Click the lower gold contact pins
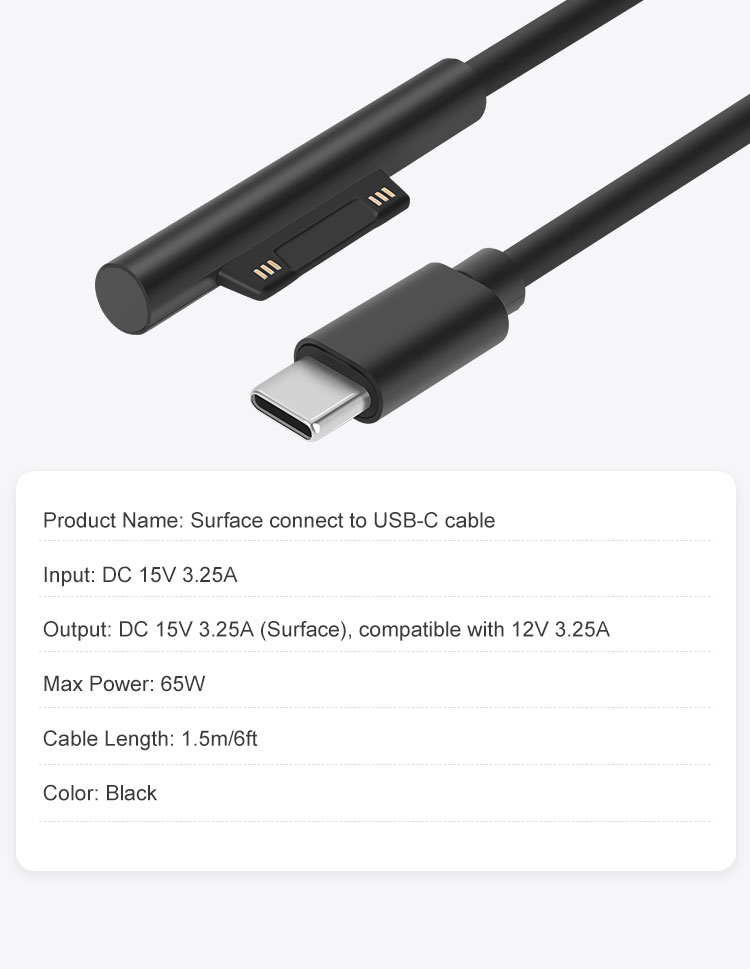 [x=268, y=269]
